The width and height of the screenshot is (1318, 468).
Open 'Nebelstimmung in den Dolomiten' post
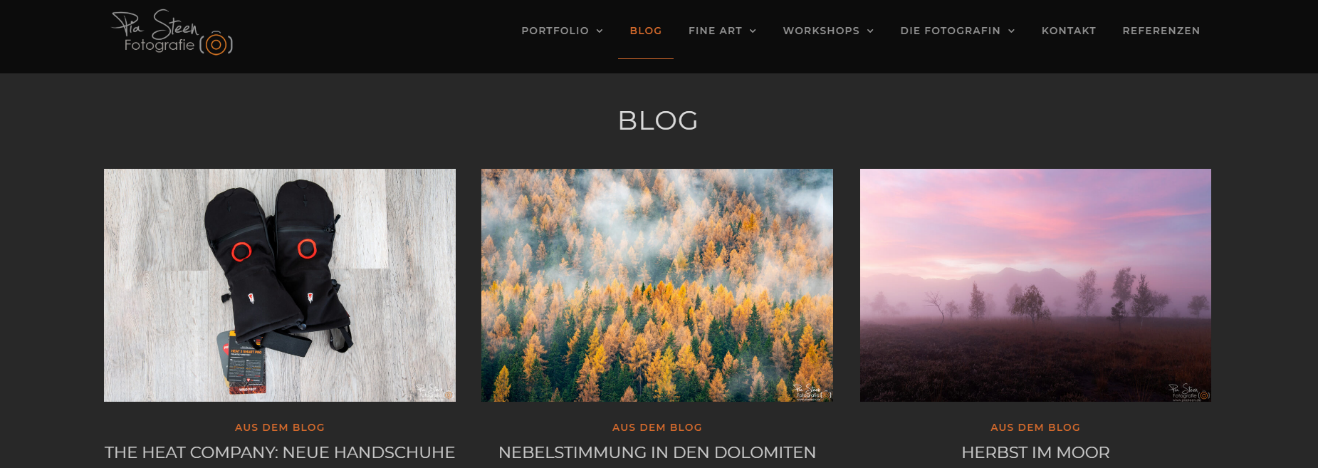[x=657, y=453]
